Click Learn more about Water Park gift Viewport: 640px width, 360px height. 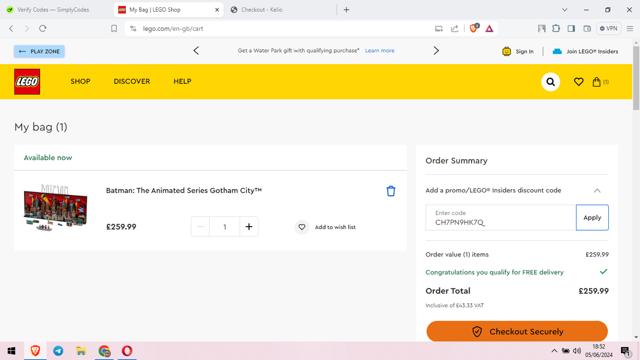point(380,51)
